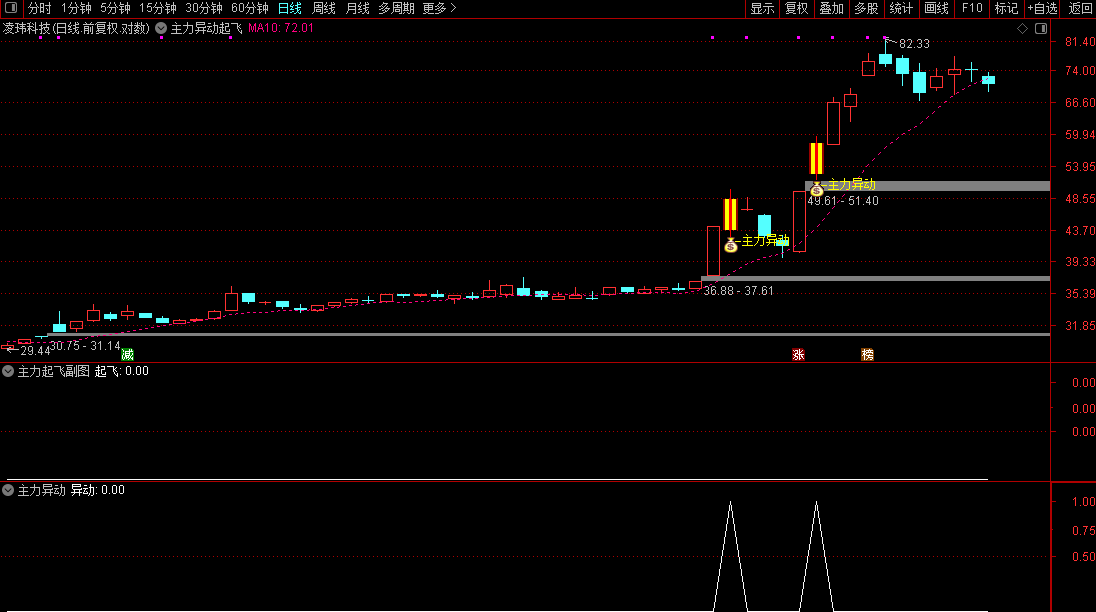Click the MA10: 72.01 indicator value
Viewport: 1096px width, 612px height.
click(x=281, y=28)
